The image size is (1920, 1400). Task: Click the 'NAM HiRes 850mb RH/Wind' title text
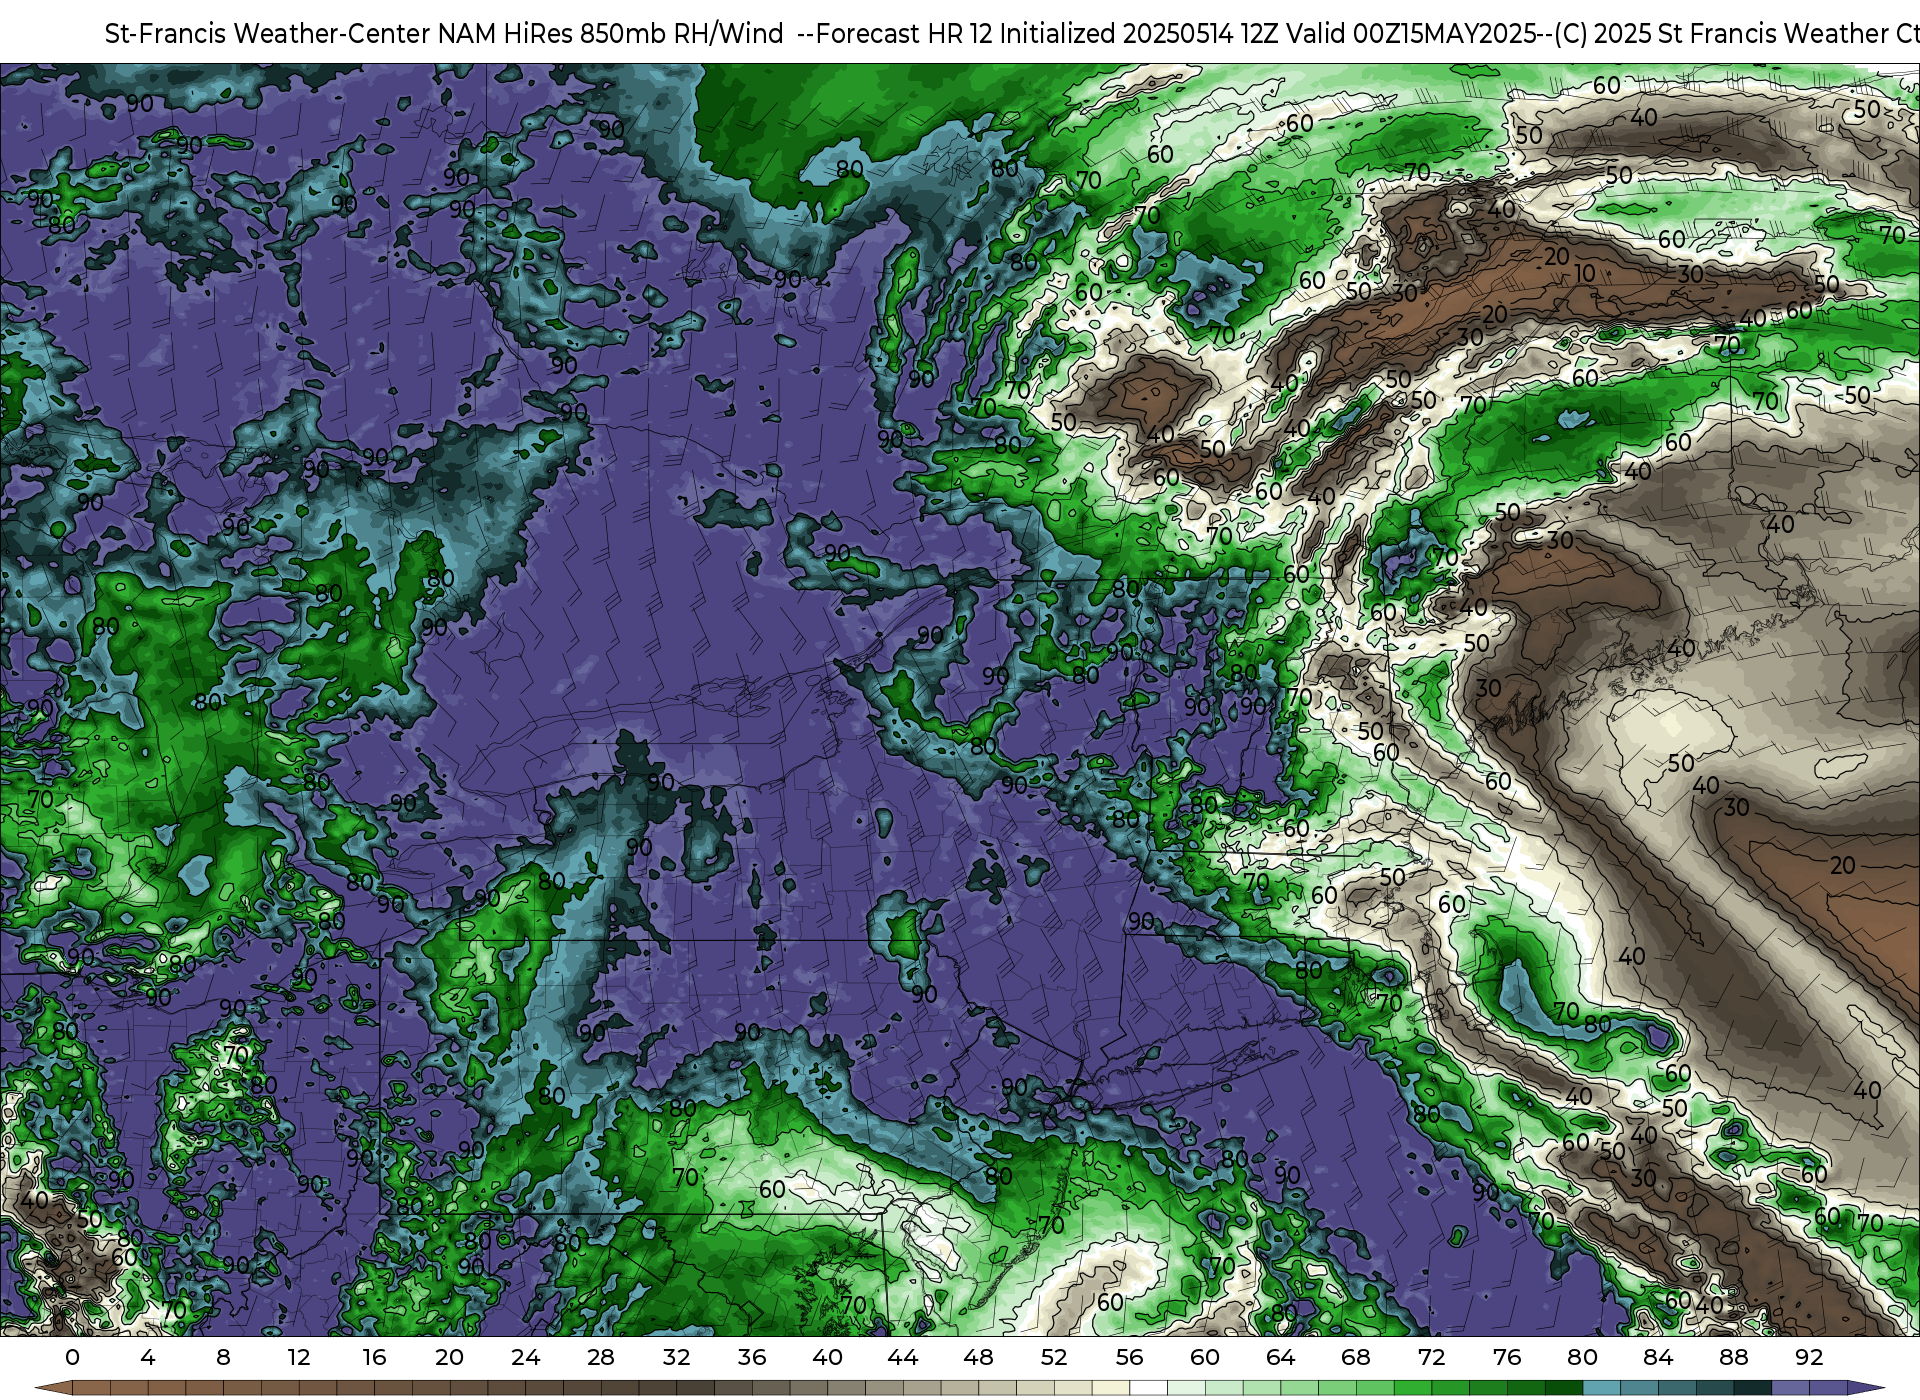point(611,34)
